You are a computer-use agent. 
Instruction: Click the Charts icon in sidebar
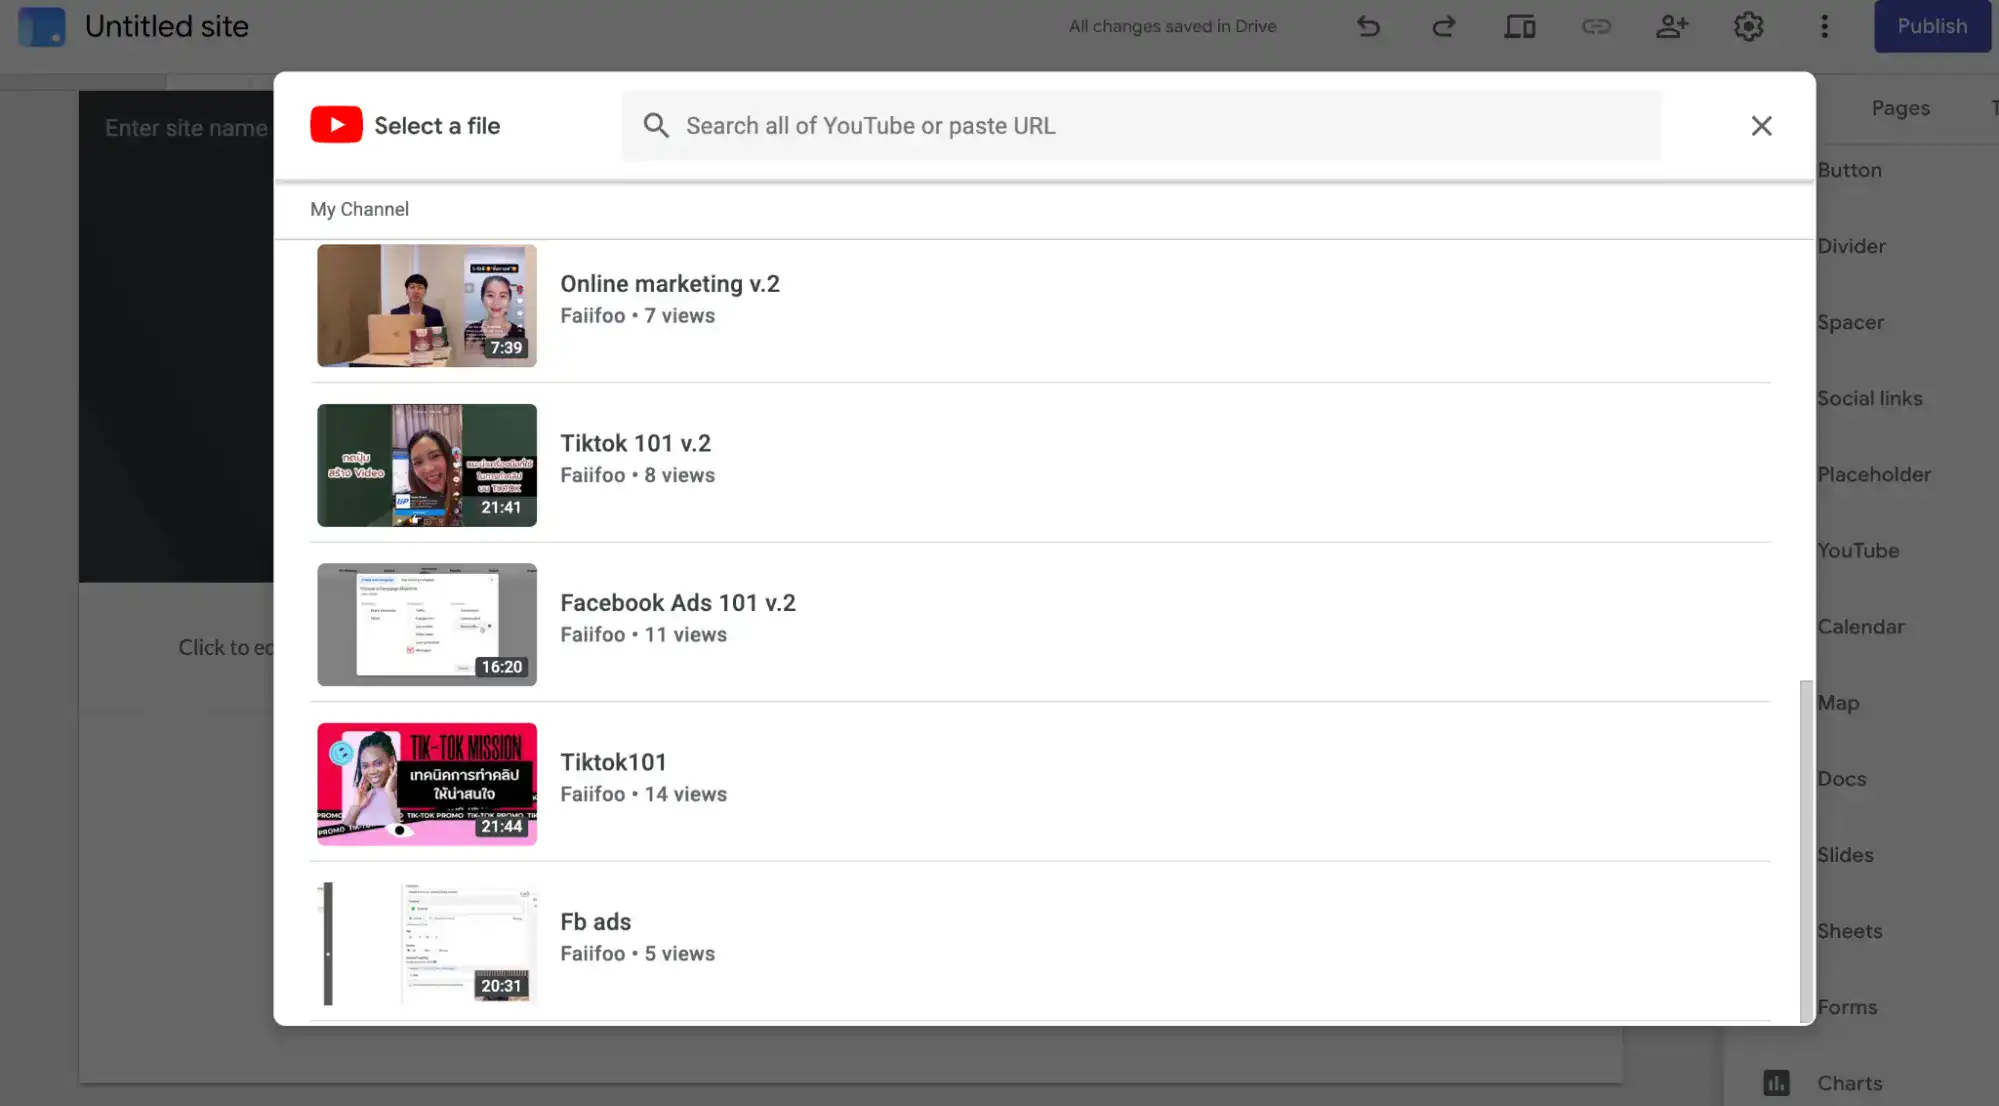click(x=1776, y=1082)
